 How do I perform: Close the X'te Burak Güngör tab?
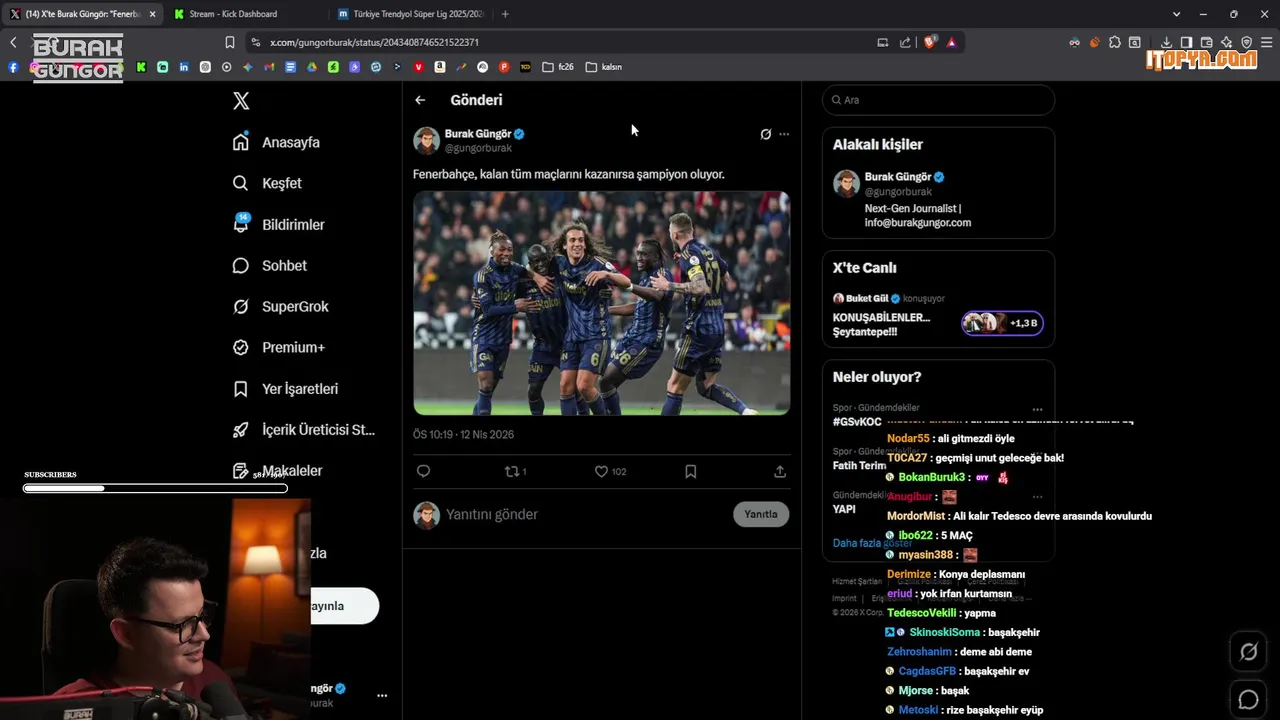pyautogui.click(x=152, y=14)
